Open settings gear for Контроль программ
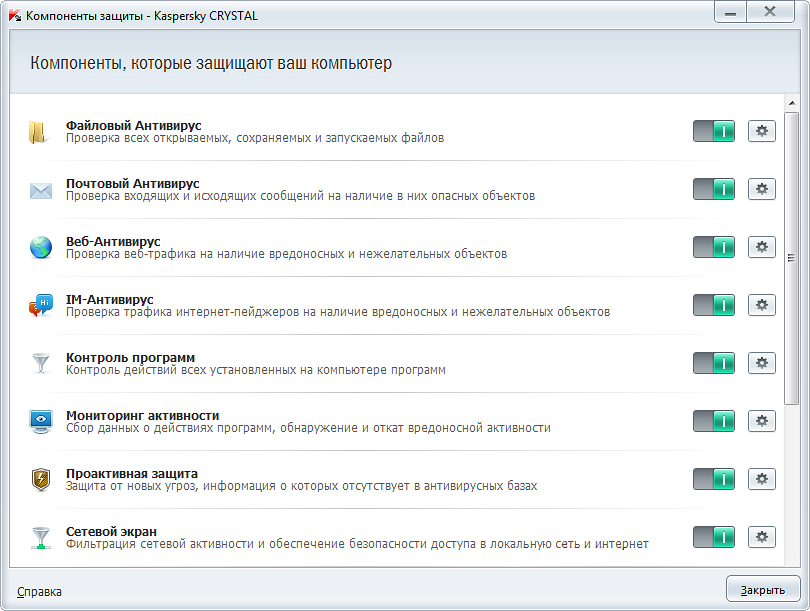Viewport: 810px width, 611px height. (761, 363)
